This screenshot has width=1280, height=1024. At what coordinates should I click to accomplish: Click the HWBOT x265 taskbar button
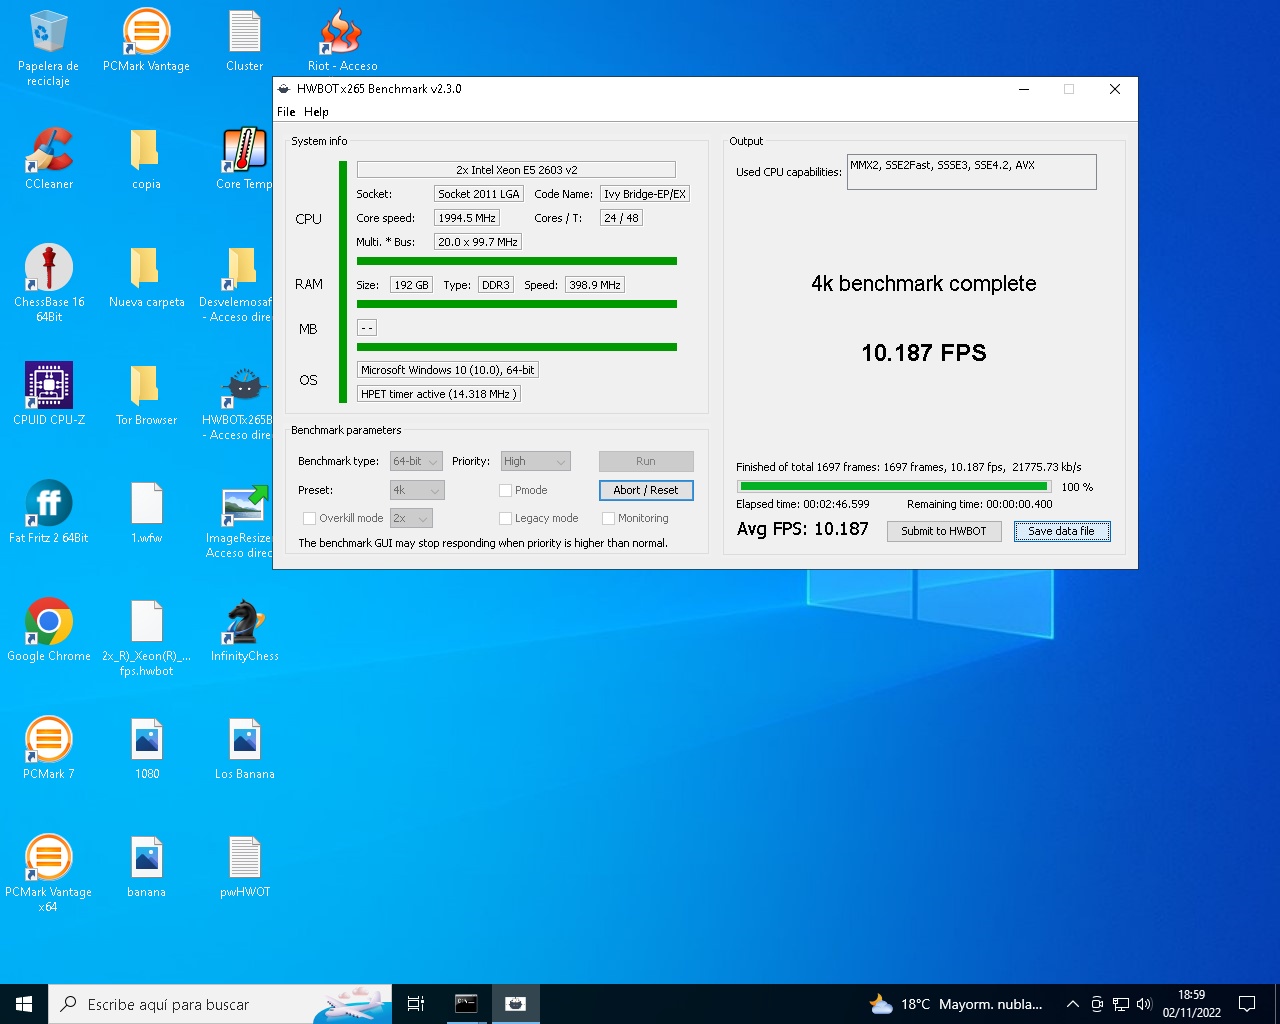[515, 1004]
